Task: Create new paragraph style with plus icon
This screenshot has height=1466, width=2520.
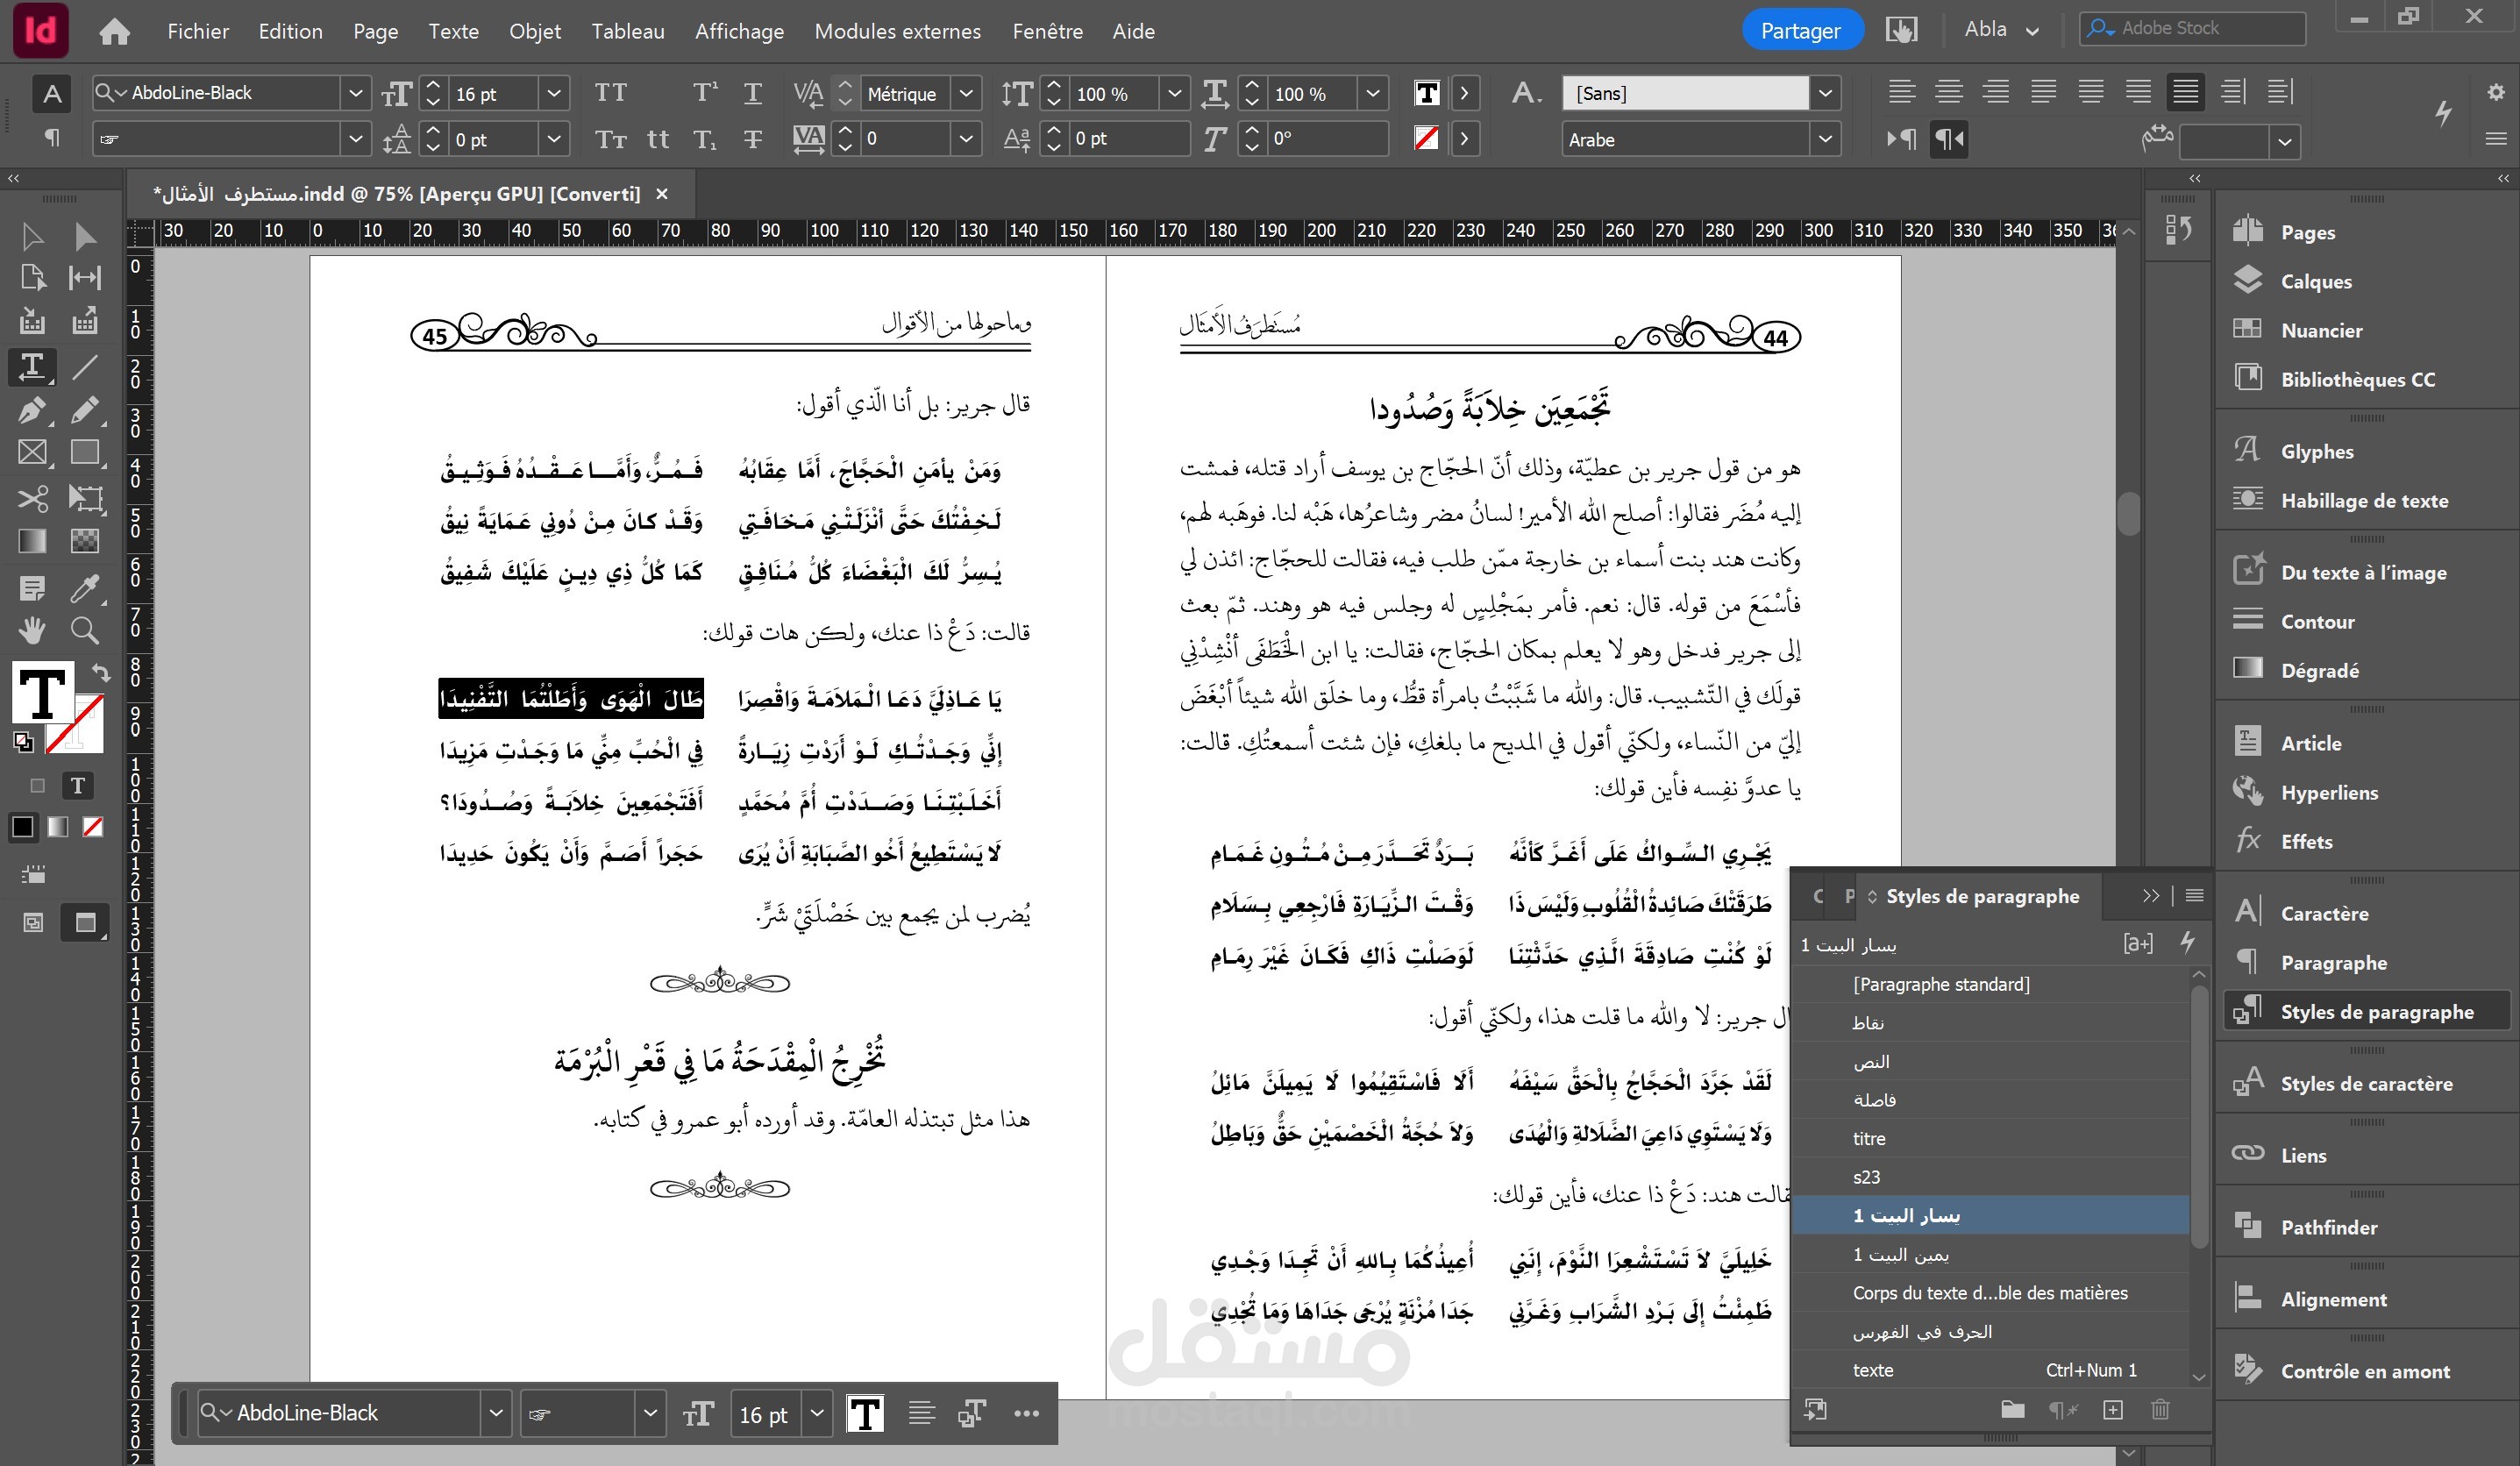Action: tap(2113, 1410)
